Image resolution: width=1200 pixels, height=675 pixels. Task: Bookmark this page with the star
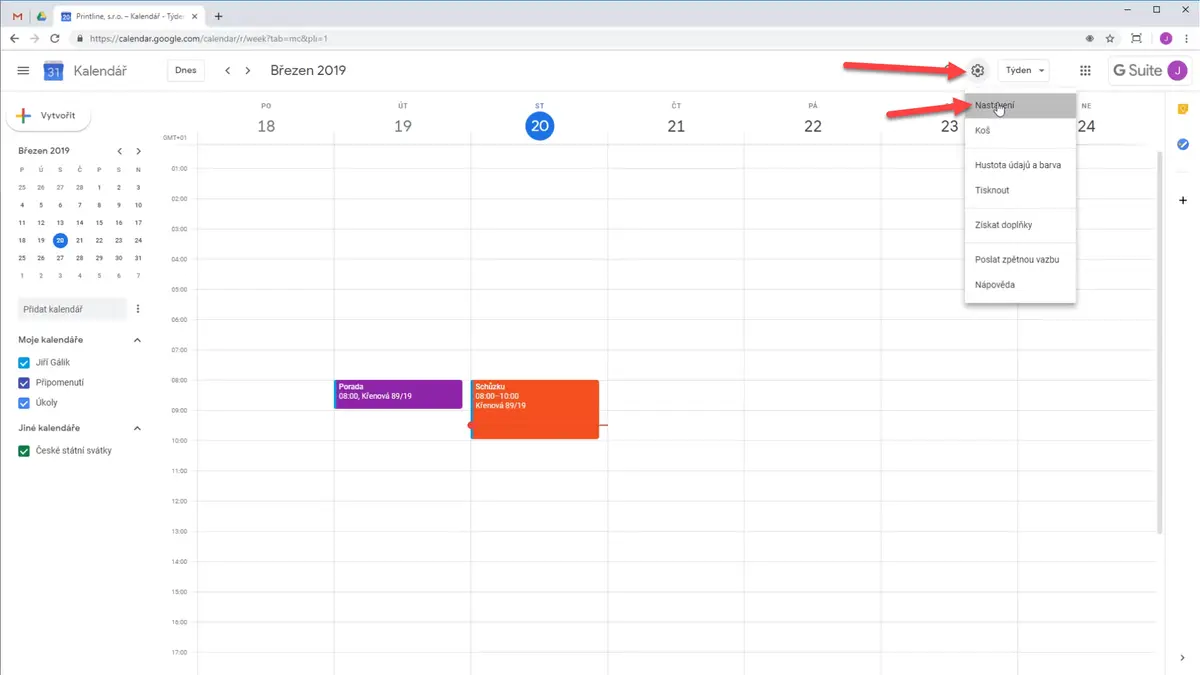pyautogui.click(x=1110, y=39)
